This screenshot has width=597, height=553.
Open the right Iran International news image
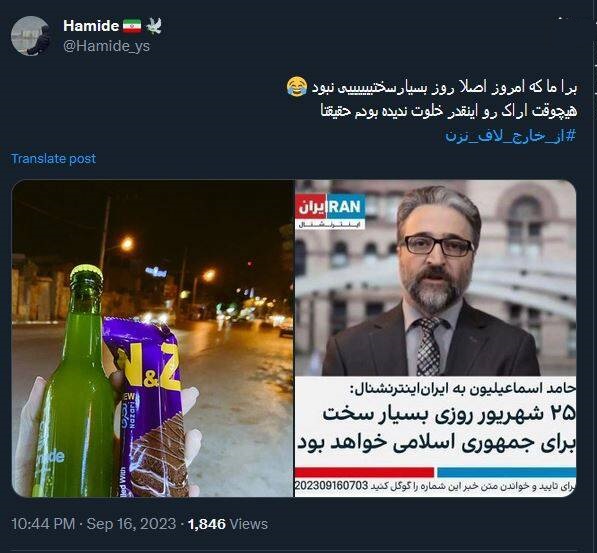coord(436,338)
